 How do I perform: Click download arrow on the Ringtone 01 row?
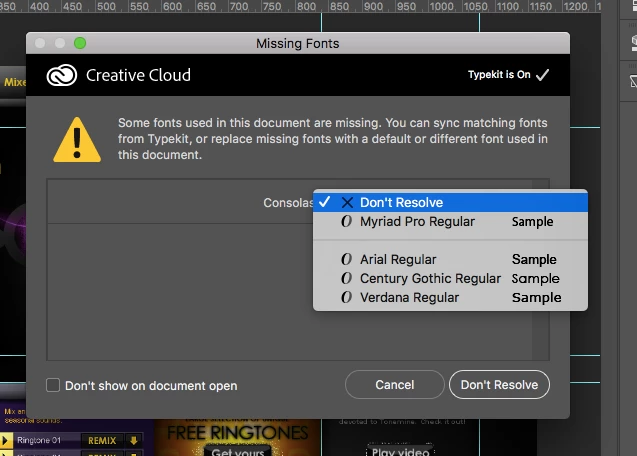pos(134,440)
